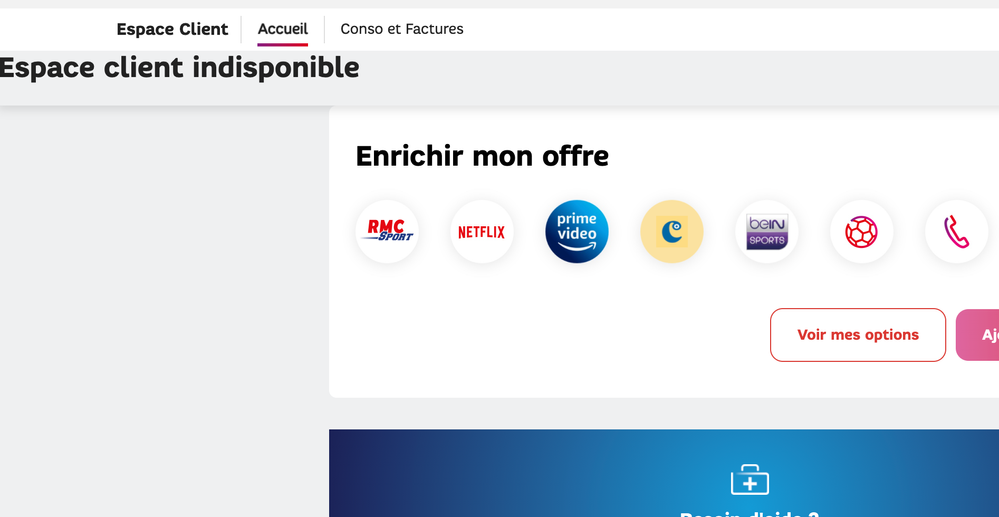Click the pink button right of Voir mes options

(978, 335)
